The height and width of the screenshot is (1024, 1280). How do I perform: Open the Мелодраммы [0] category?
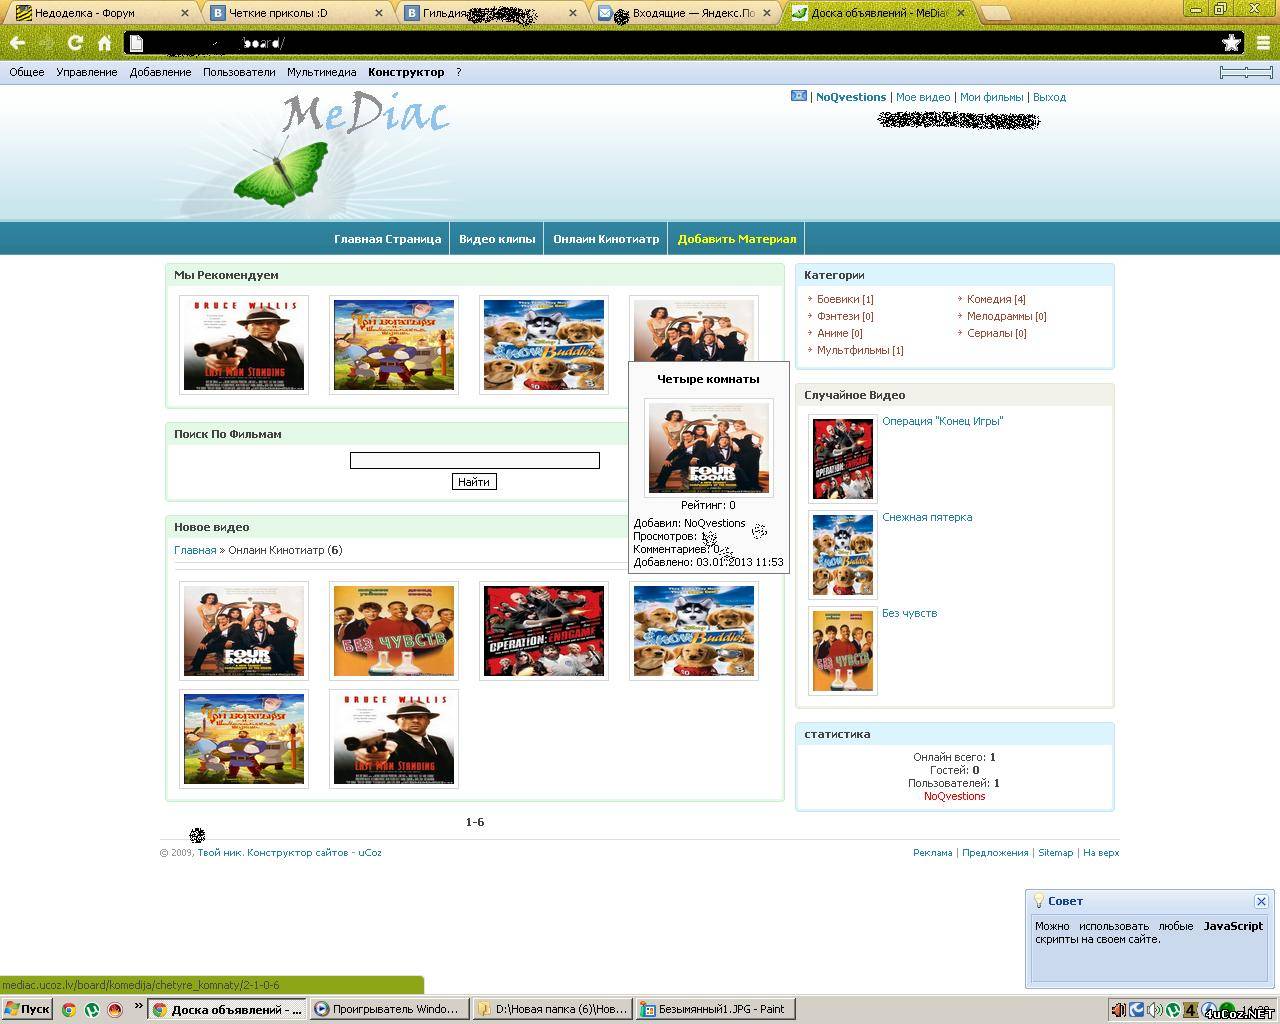pos(1006,316)
